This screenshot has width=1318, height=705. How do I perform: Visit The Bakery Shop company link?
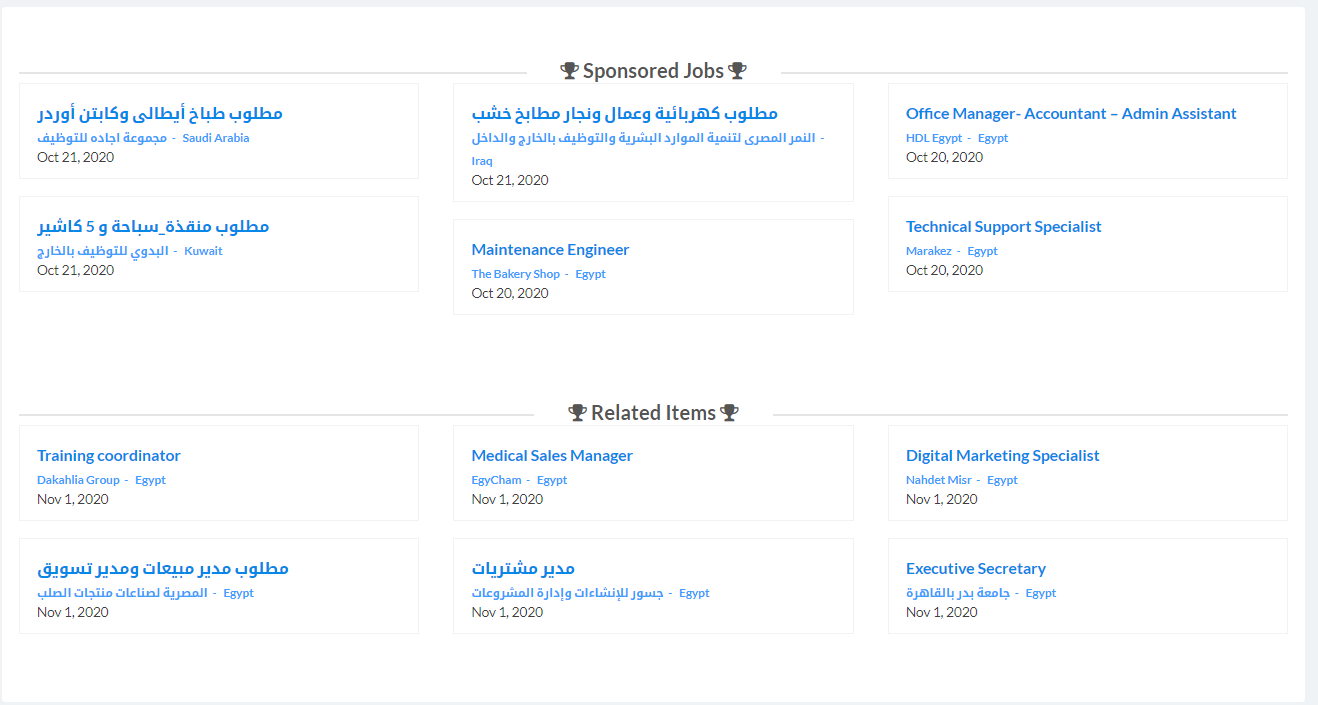[x=515, y=274]
